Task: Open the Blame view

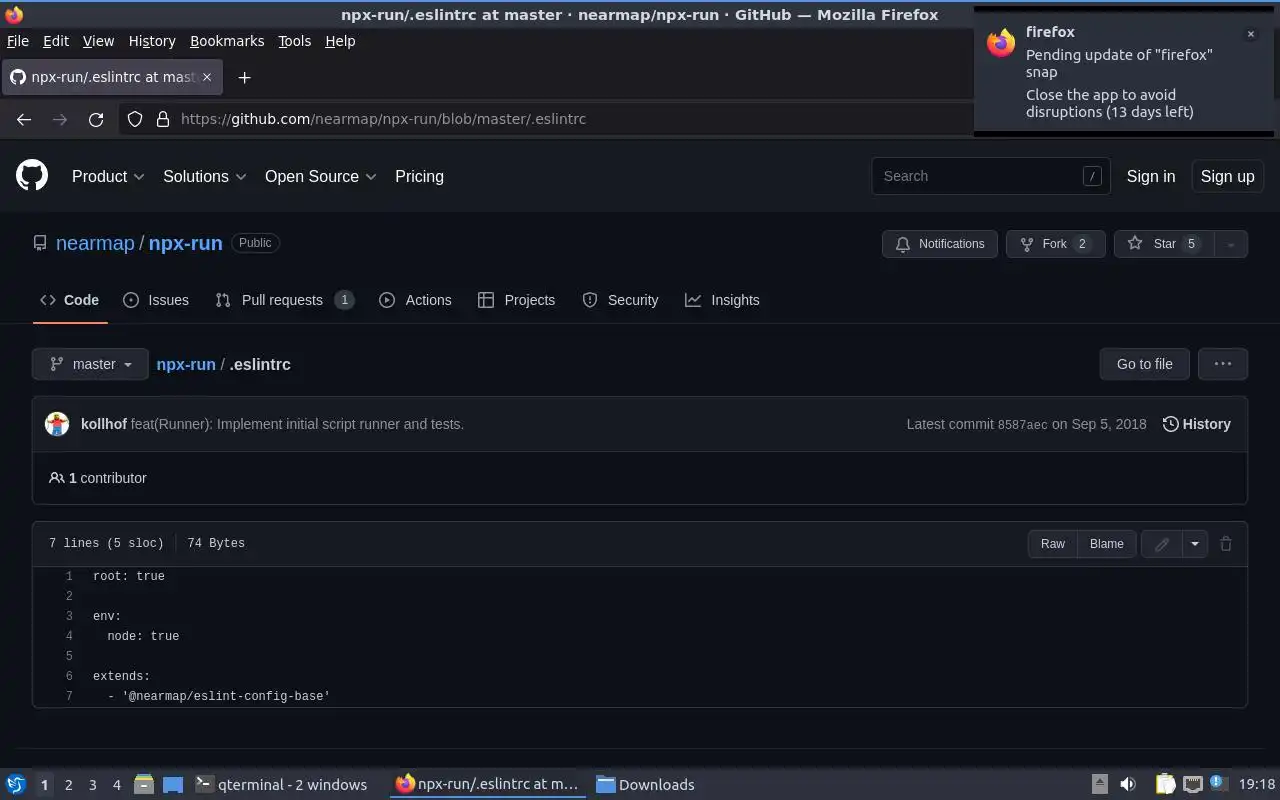Action: [1107, 544]
